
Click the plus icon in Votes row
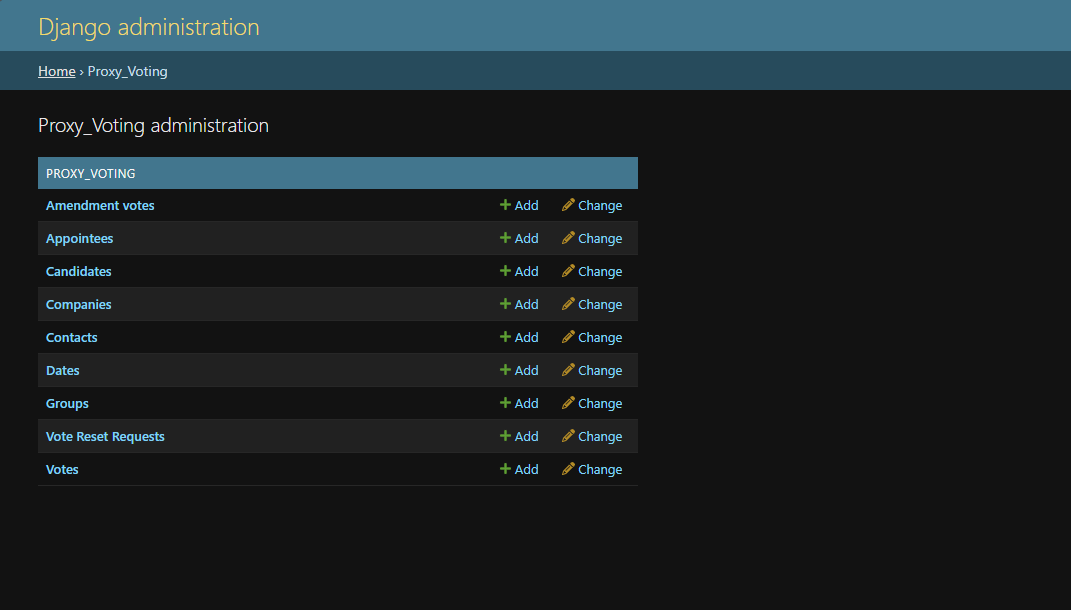[505, 469]
